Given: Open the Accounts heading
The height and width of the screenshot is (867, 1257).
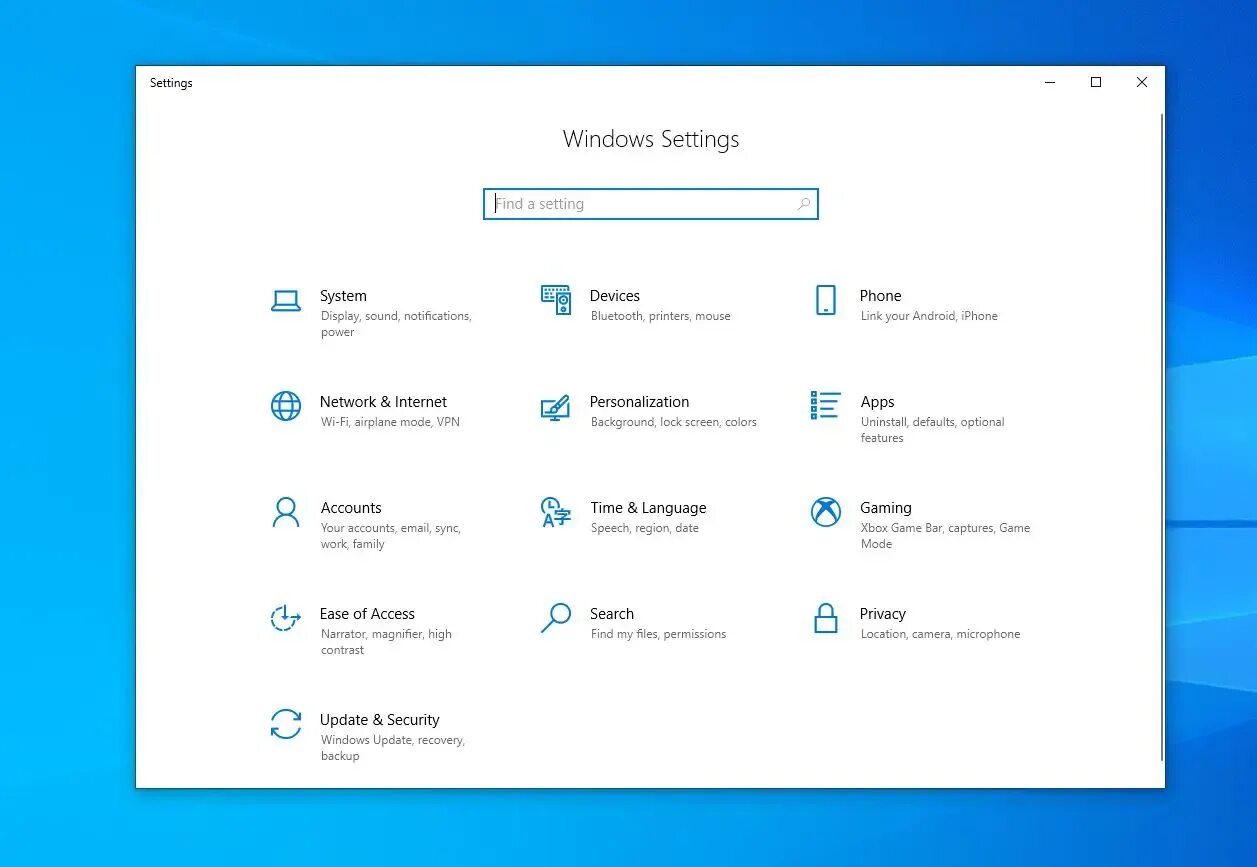Looking at the screenshot, I should pos(351,508).
